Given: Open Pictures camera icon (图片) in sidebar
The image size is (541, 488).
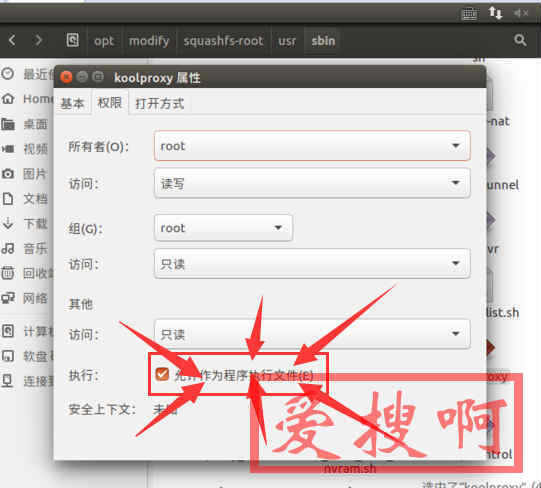Looking at the screenshot, I should point(8,174).
